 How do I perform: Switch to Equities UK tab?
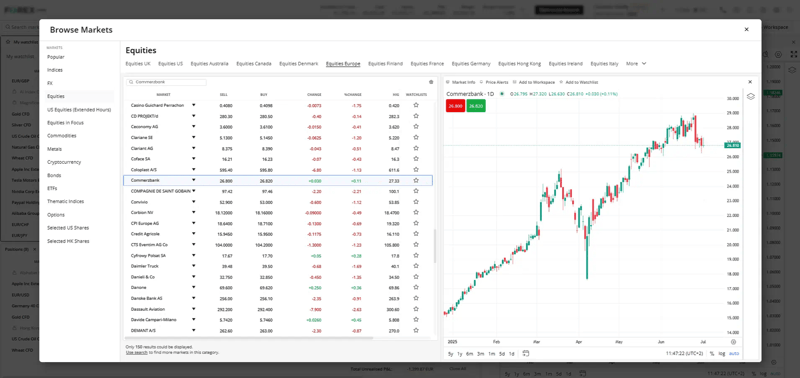[138, 64]
